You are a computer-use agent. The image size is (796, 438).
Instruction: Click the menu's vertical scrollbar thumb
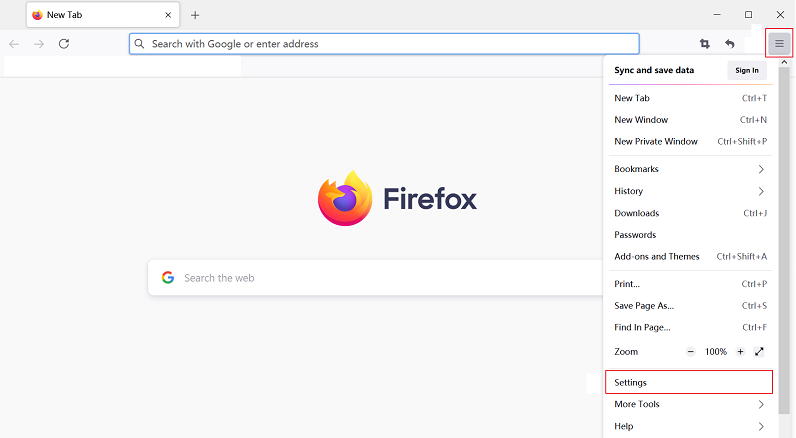(784, 241)
